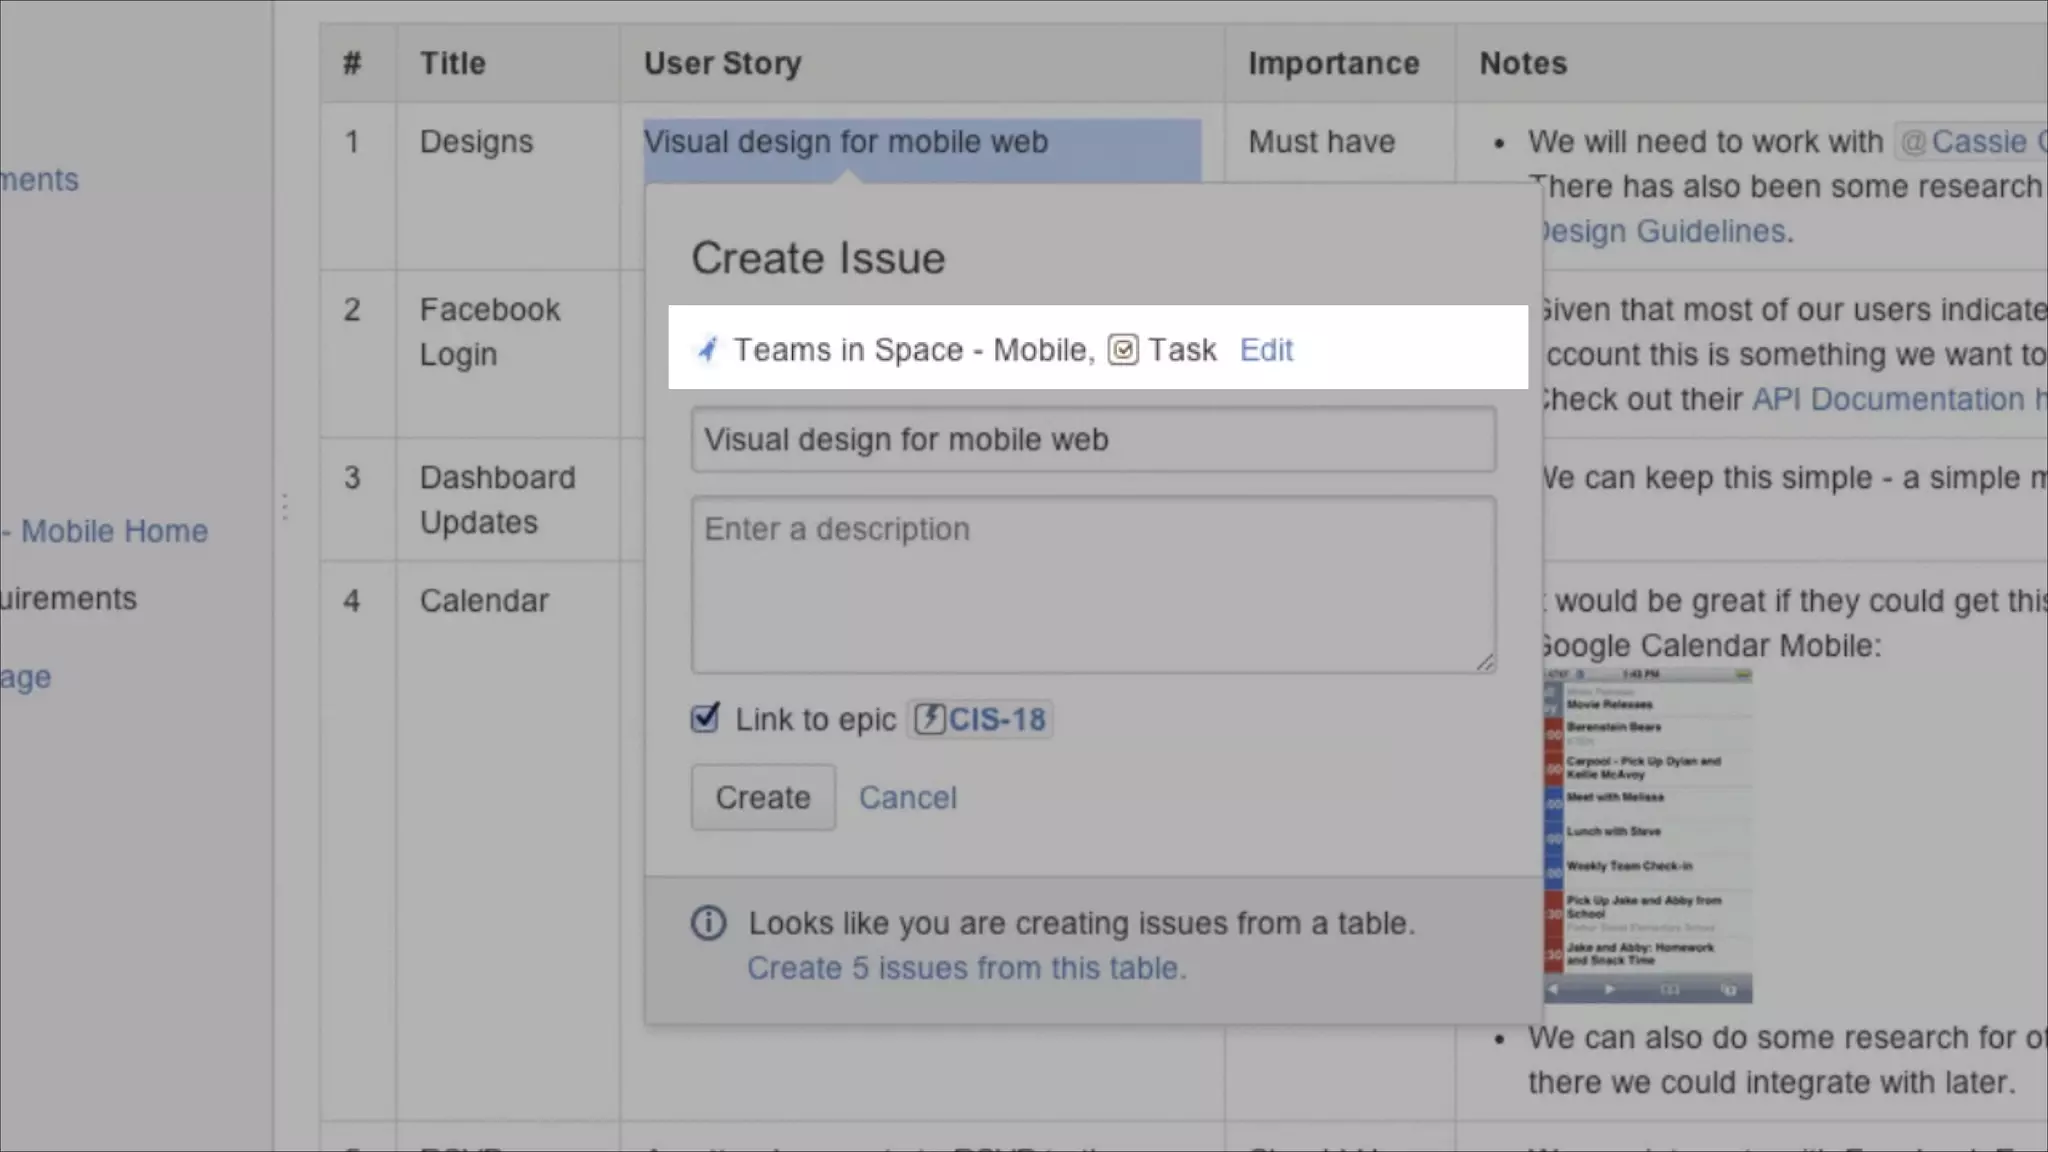The height and width of the screenshot is (1152, 2048).
Task: Open the Mobile Home sidebar link
Action: [114, 531]
